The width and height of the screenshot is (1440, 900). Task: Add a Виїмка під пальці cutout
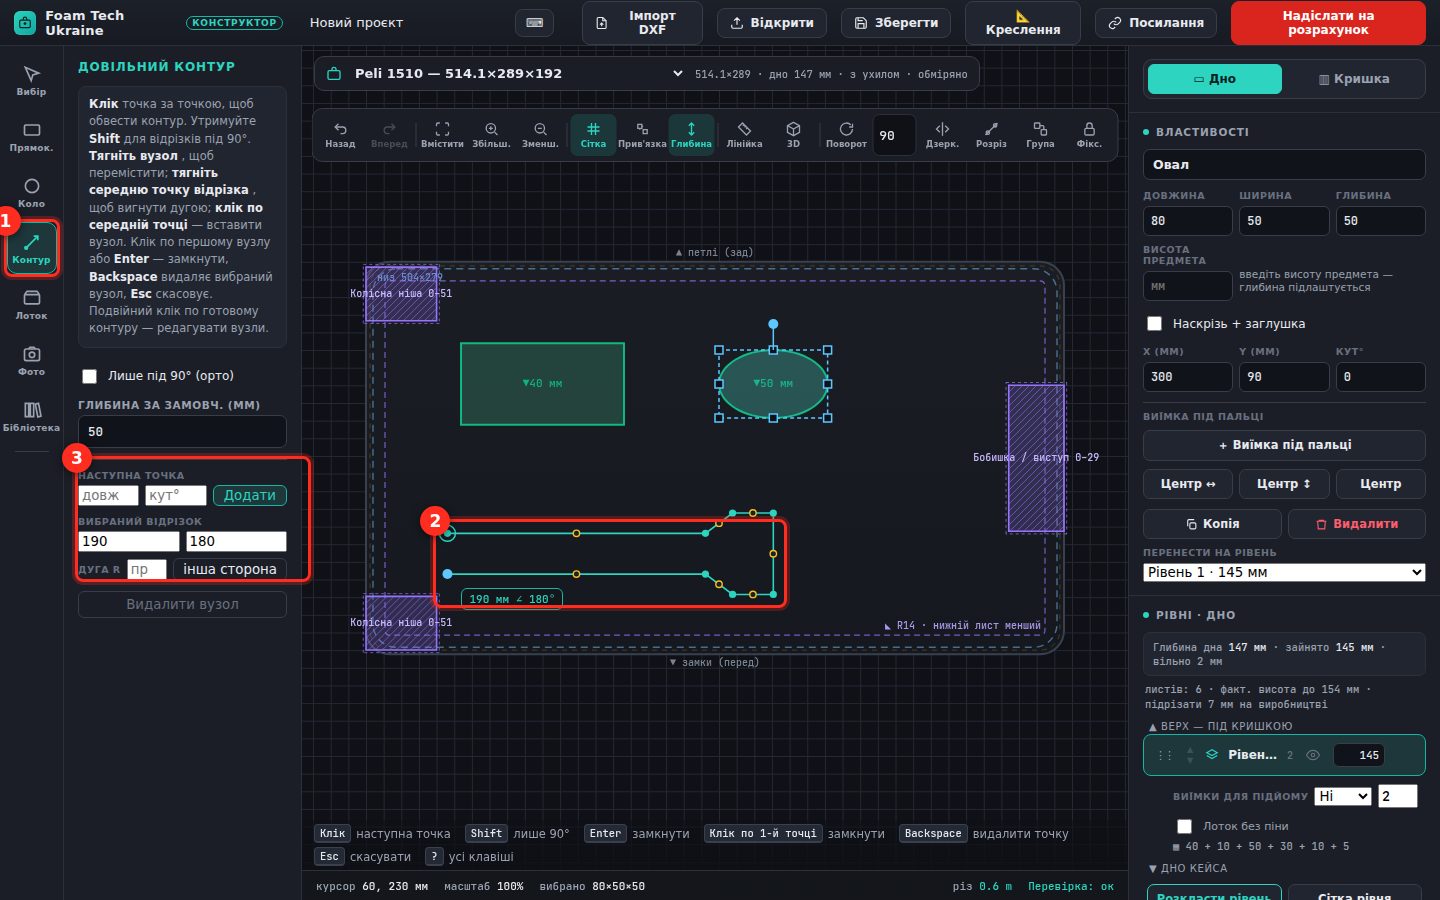coord(1284,445)
